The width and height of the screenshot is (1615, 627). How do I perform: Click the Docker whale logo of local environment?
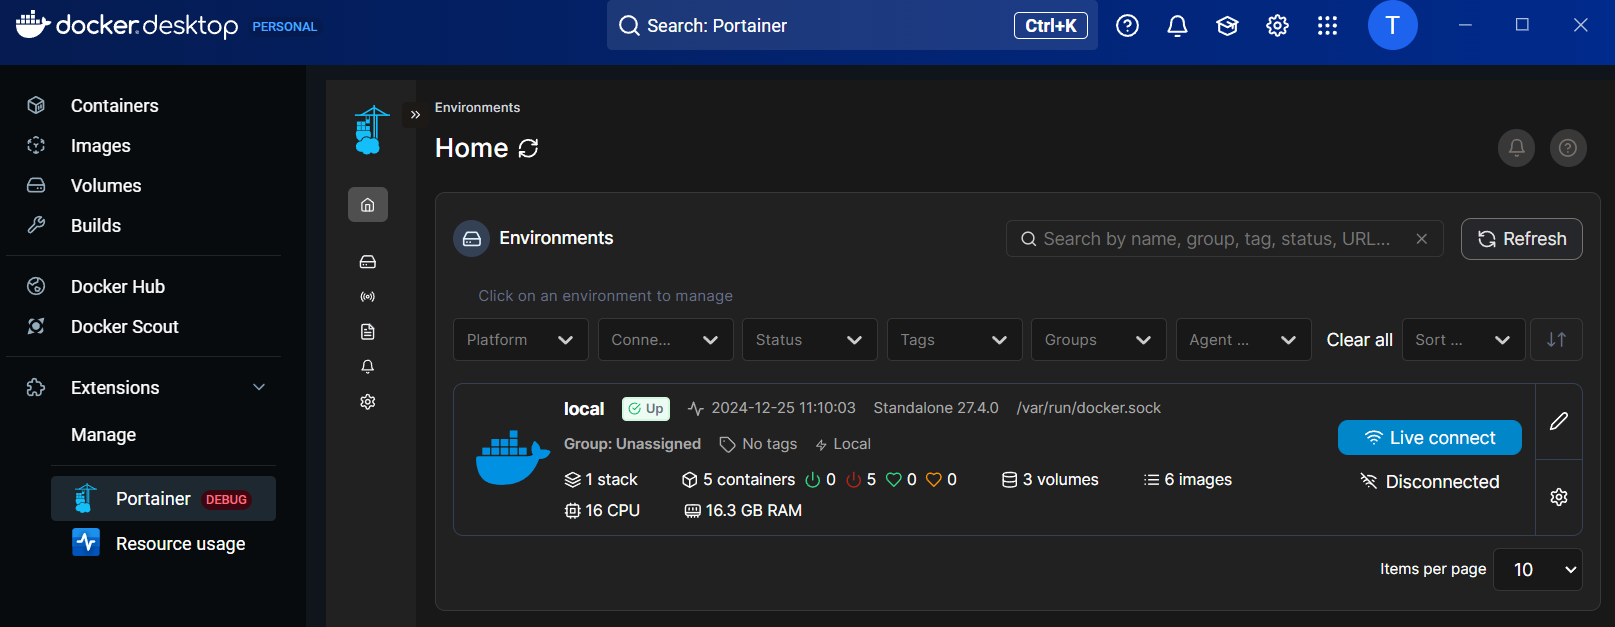pos(512,458)
